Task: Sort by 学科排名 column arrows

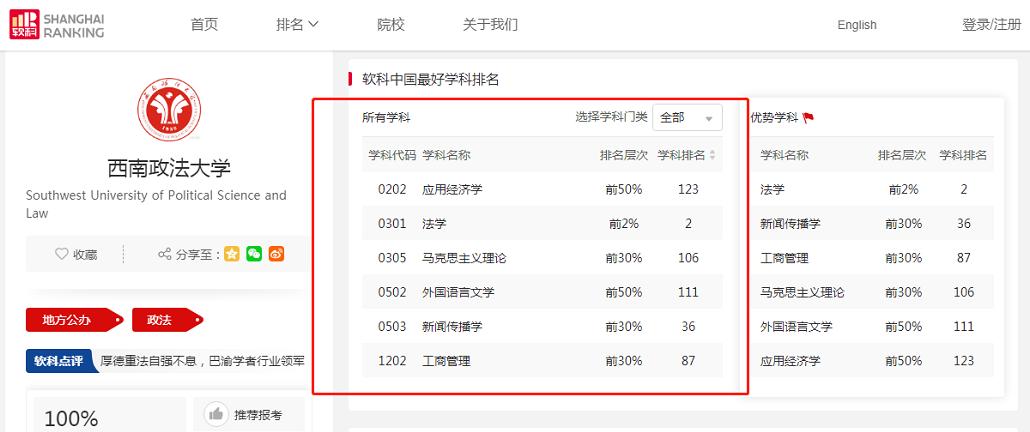Action: point(713,156)
